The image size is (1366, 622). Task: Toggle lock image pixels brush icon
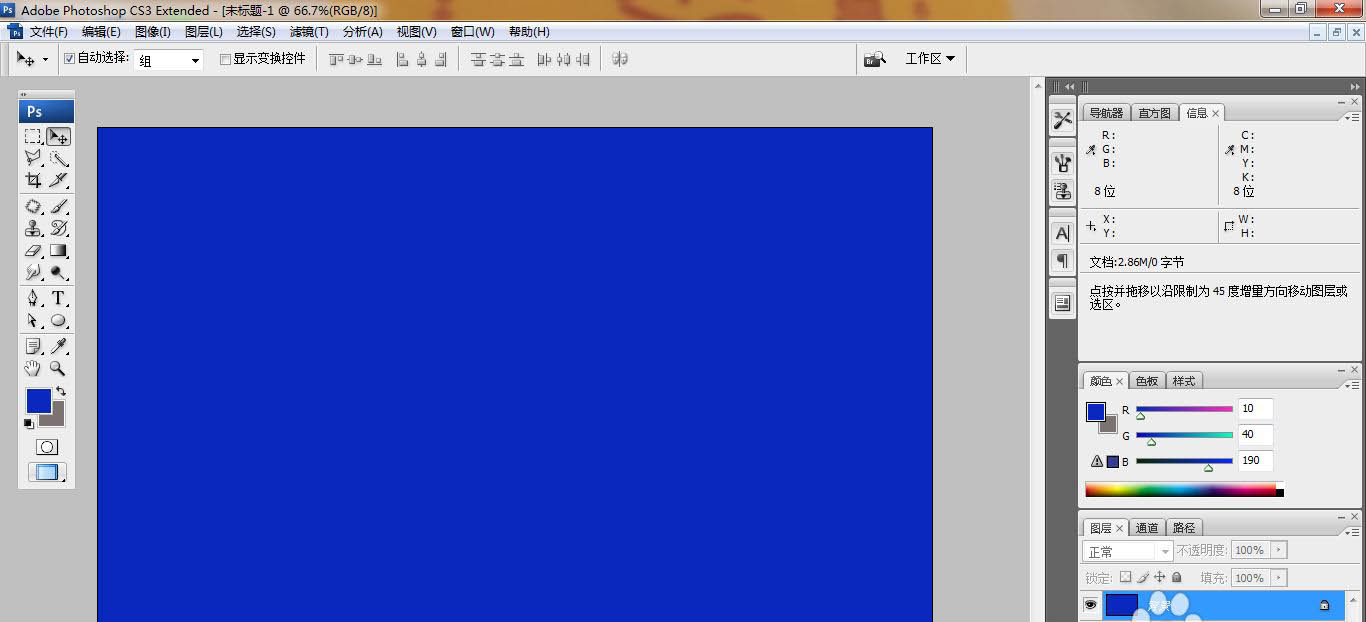click(1143, 577)
